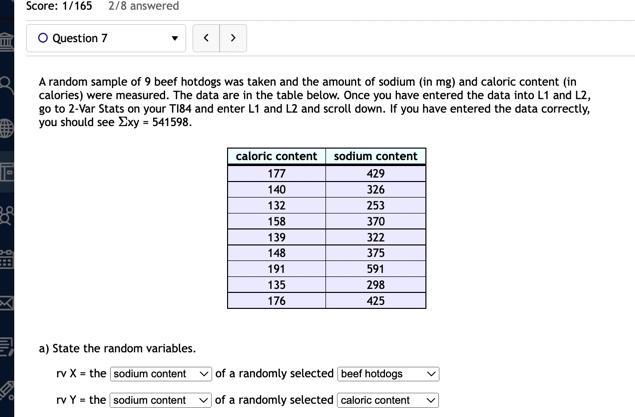
Task: Select table cell with sodium value 375
Action: coord(375,253)
